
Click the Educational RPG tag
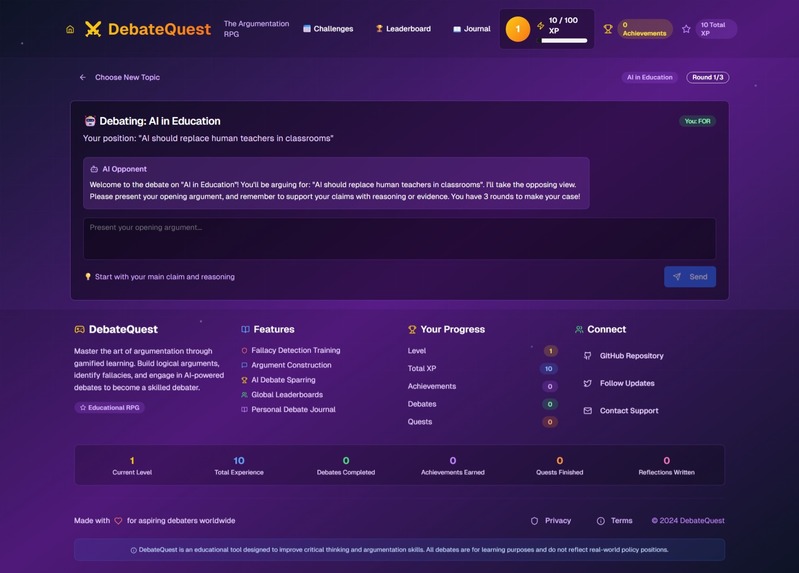pos(110,407)
